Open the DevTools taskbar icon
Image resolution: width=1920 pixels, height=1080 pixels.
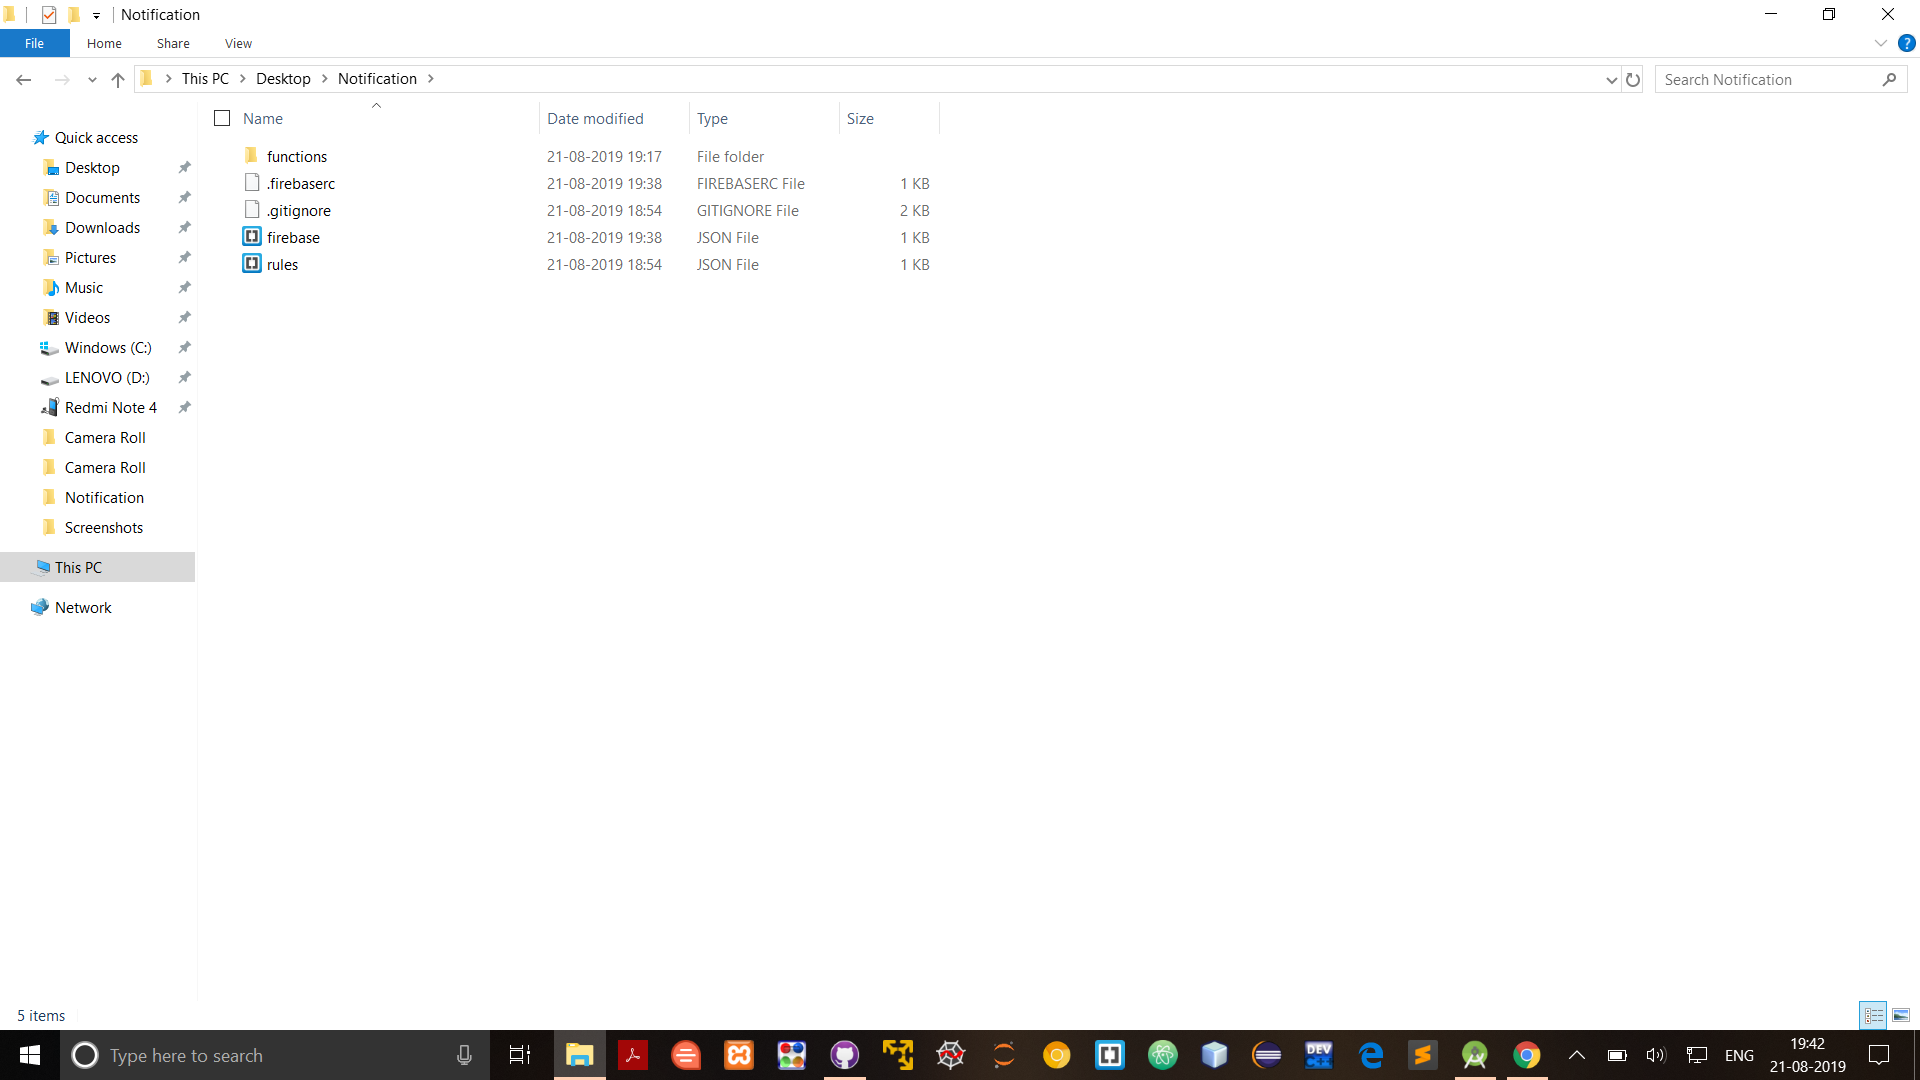tap(1319, 1055)
